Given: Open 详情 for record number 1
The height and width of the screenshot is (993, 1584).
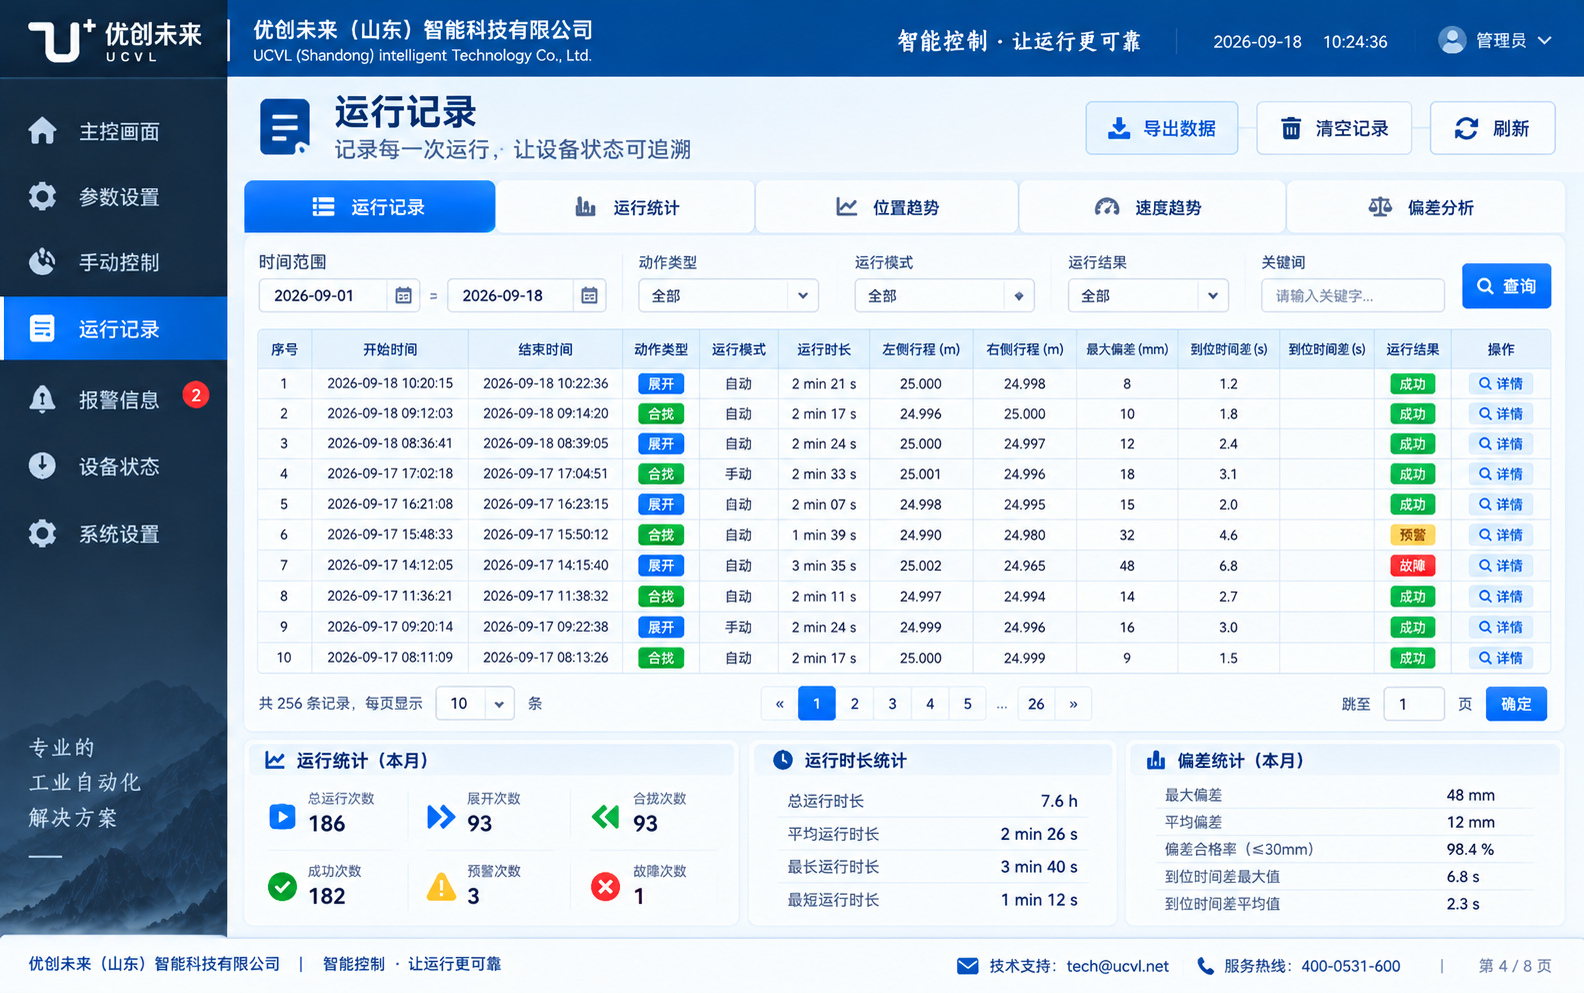Looking at the screenshot, I should [1501, 384].
